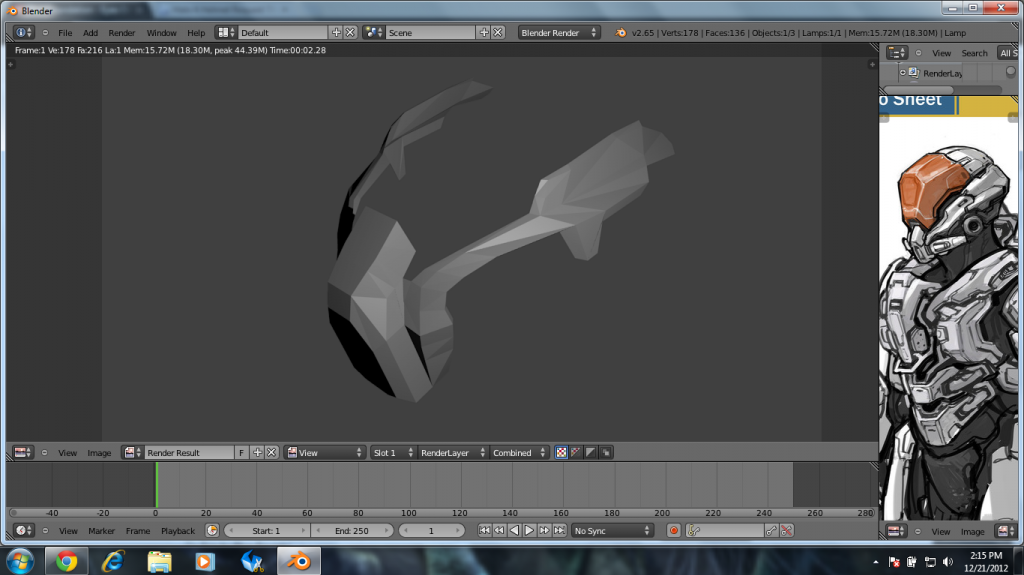The width and height of the screenshot is (1024, 575).
Task: Open the timeline's Playback menu
Action: point(178,531)
